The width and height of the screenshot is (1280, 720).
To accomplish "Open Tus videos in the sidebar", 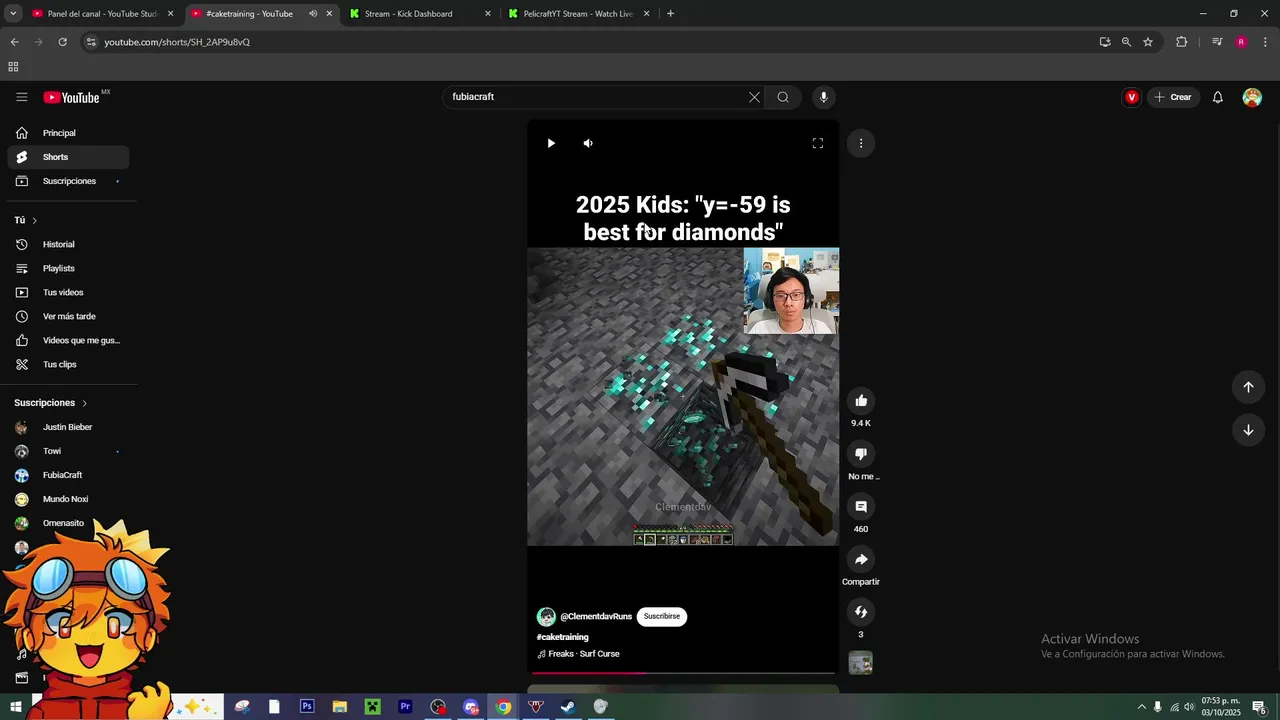I will (x=68, y=292).
